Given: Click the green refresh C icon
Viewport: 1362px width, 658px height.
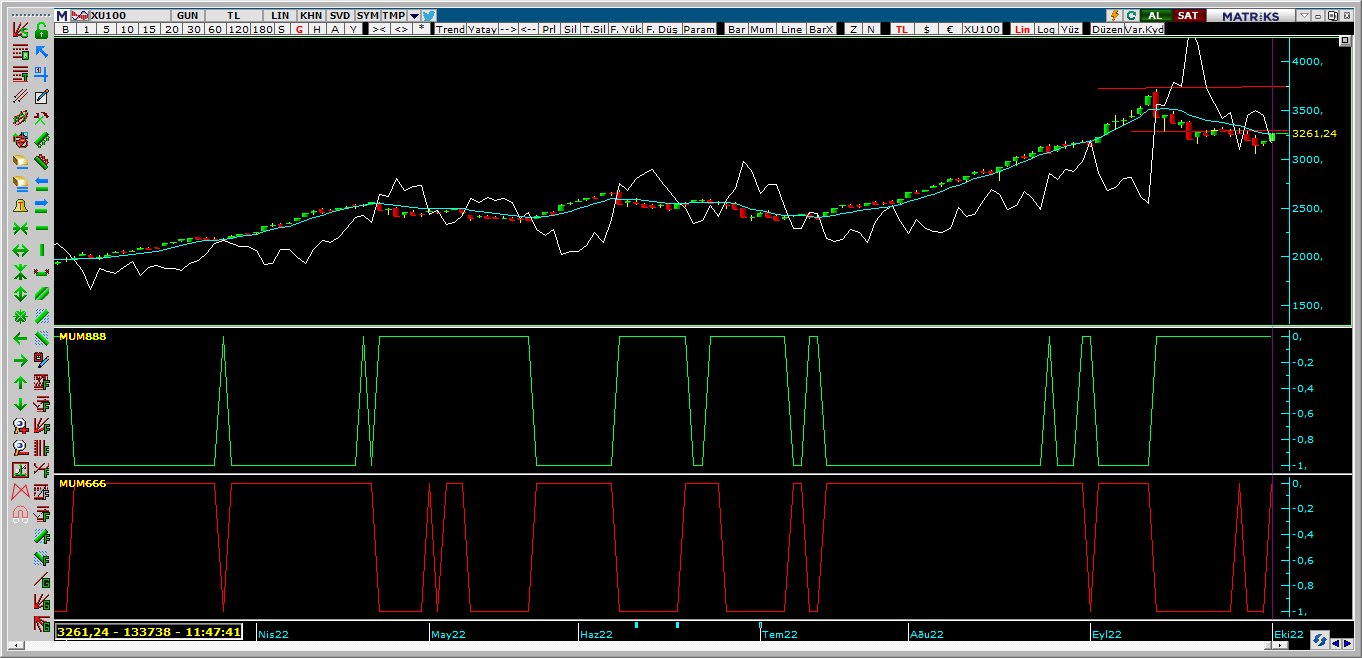Looking at the screenshot, I should pyautogui.click(x=1131, y=16).
